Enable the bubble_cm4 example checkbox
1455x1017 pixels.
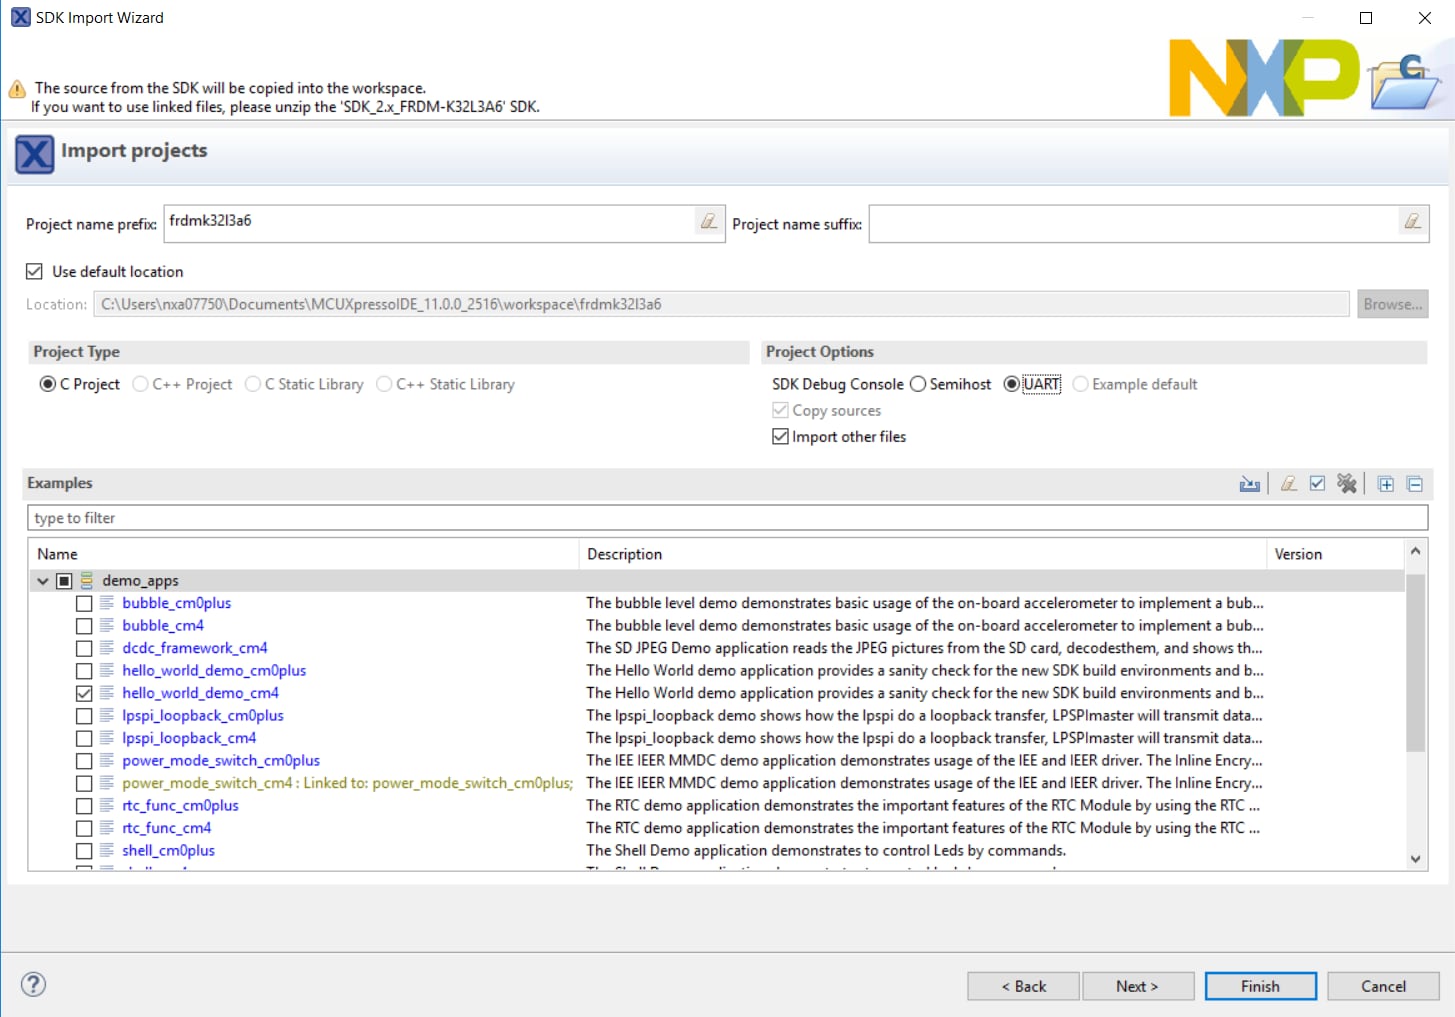(84, 626)
